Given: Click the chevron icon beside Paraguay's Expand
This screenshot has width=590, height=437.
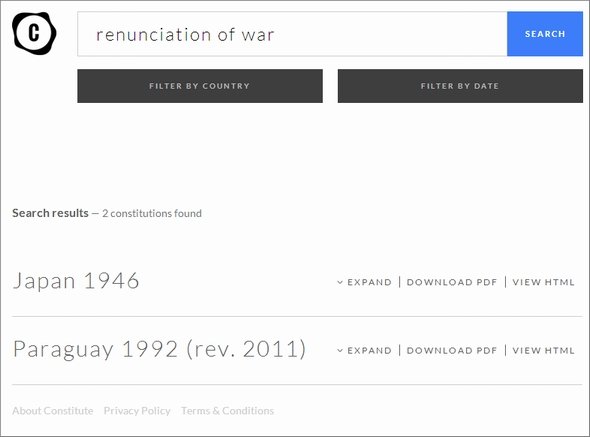Looking at the screenshot, I should pos(340,350).
